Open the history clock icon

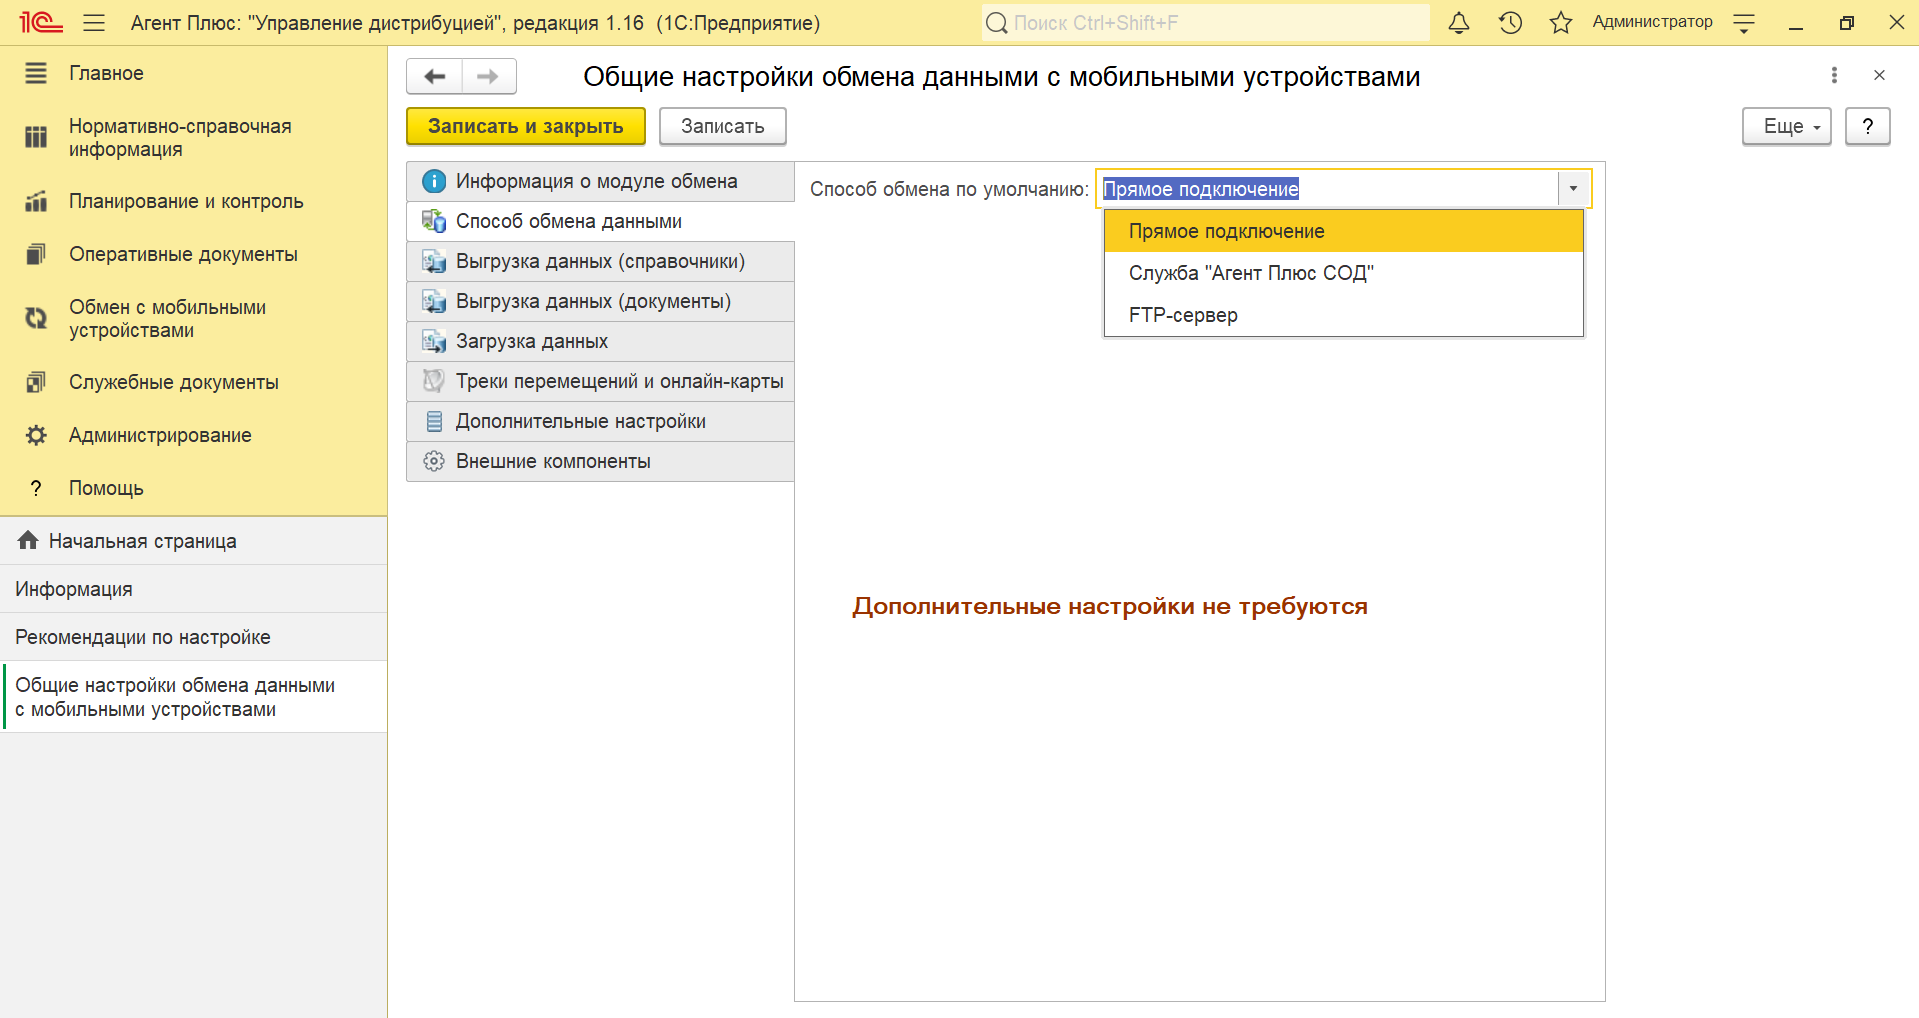click(1510, 23)
